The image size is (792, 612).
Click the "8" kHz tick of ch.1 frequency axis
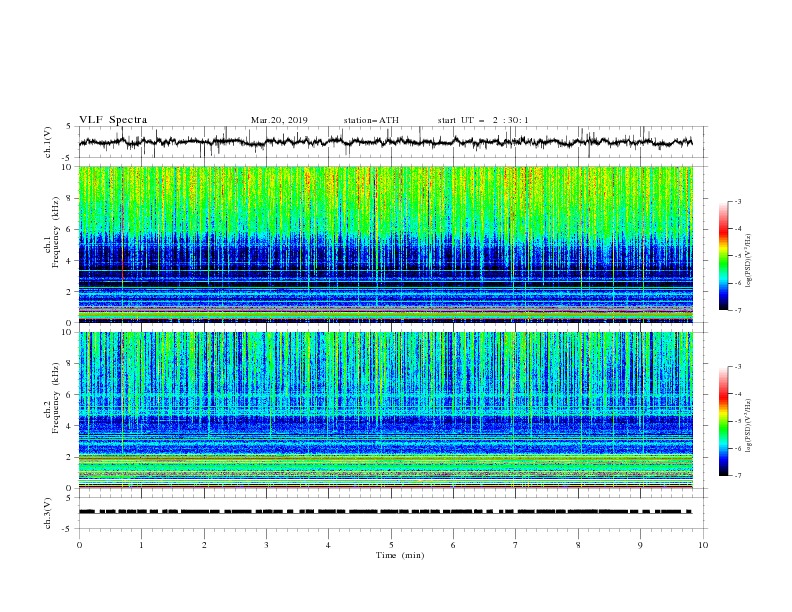click(69, 198)
